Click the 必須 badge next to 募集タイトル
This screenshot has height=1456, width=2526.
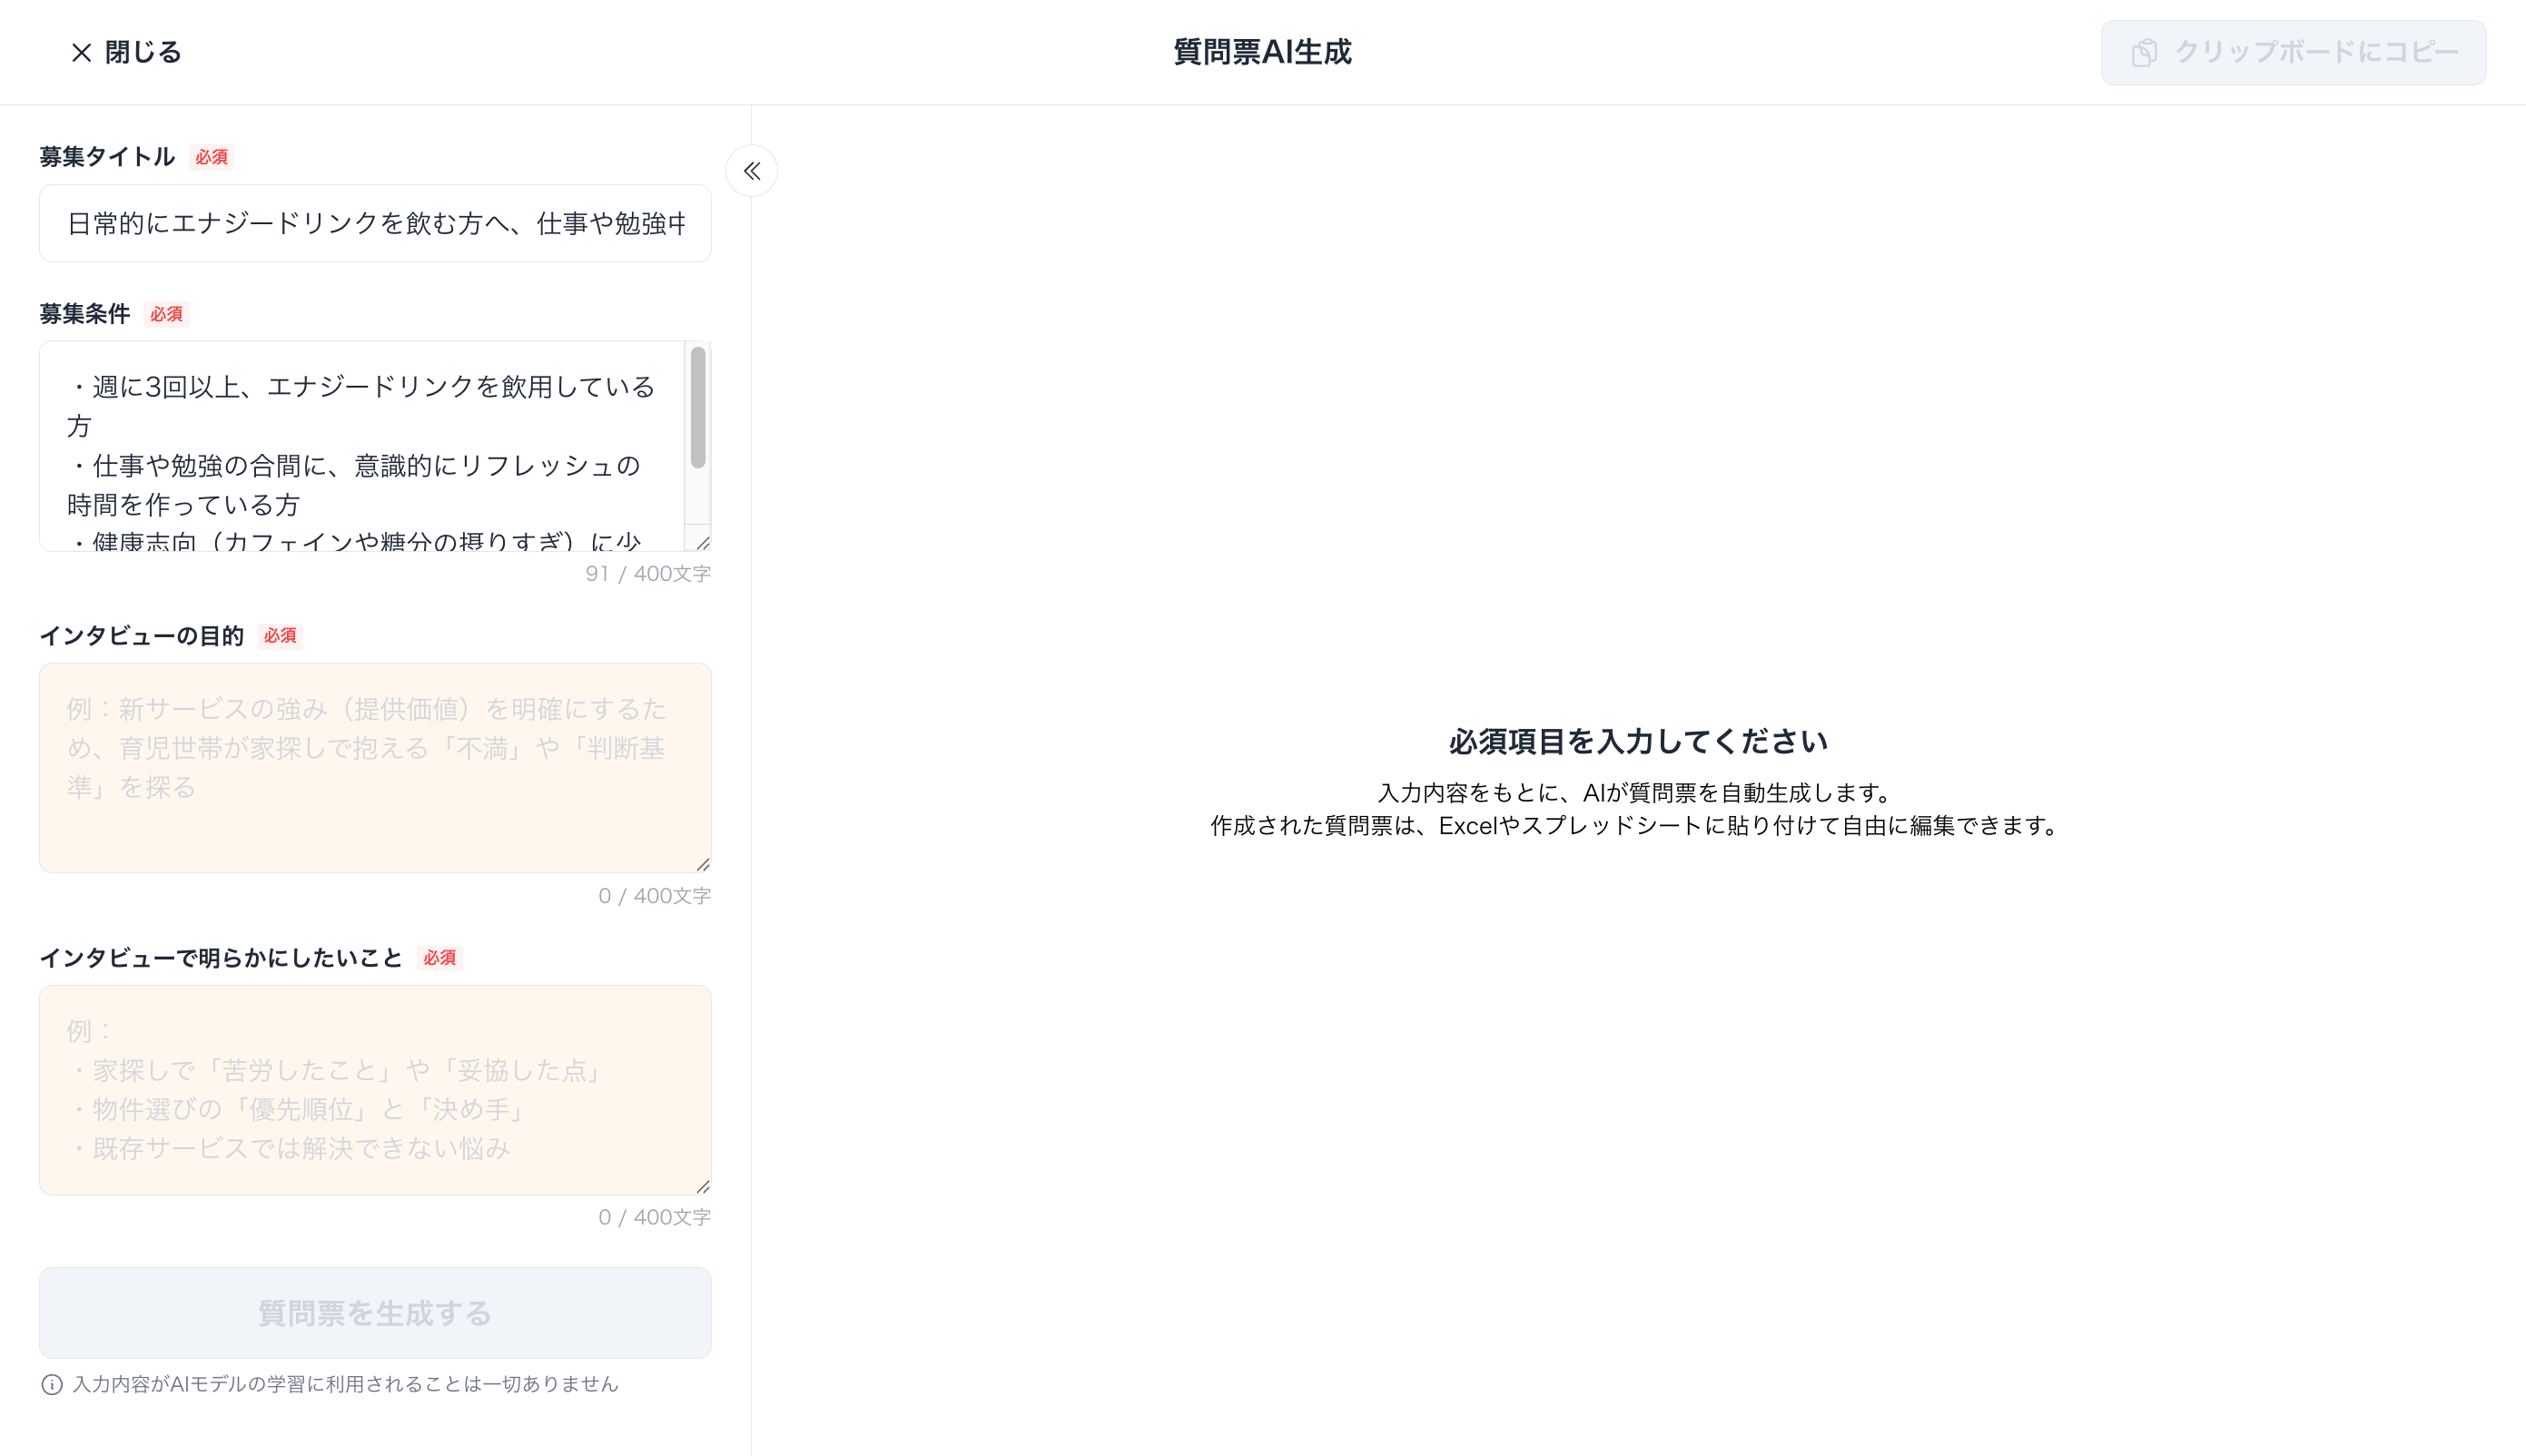tap(211, 157)
